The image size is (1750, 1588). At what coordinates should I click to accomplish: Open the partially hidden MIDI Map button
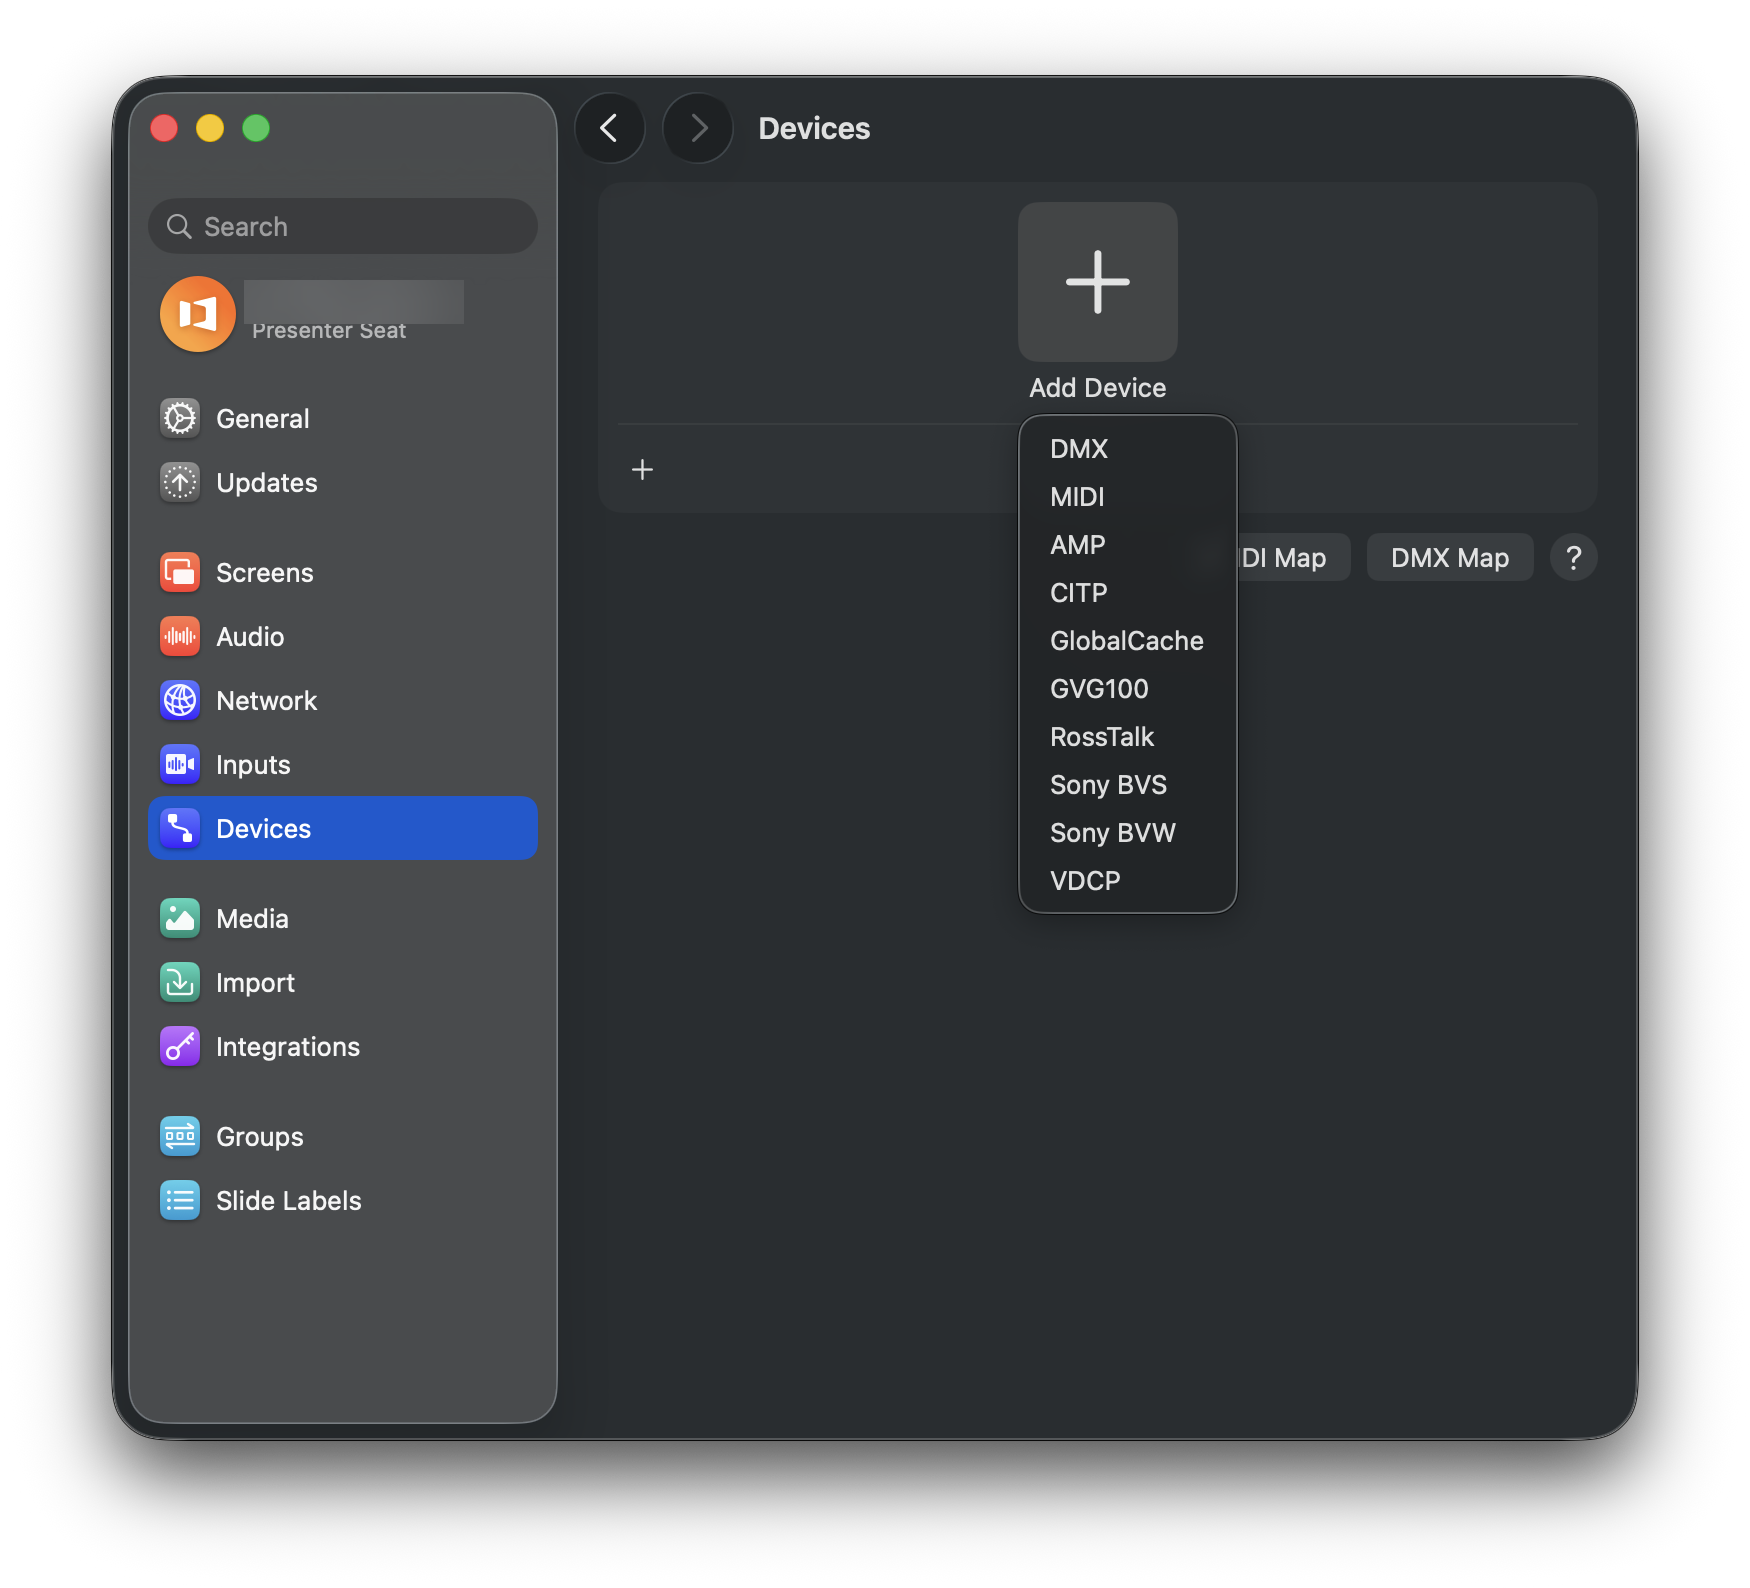(x=1293, y=557)
